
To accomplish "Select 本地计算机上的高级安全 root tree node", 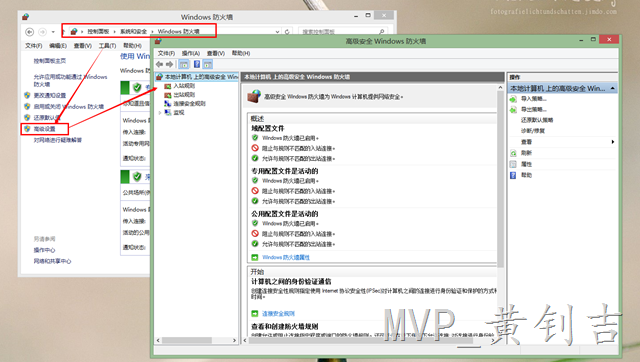I will (x=197, y=77).
